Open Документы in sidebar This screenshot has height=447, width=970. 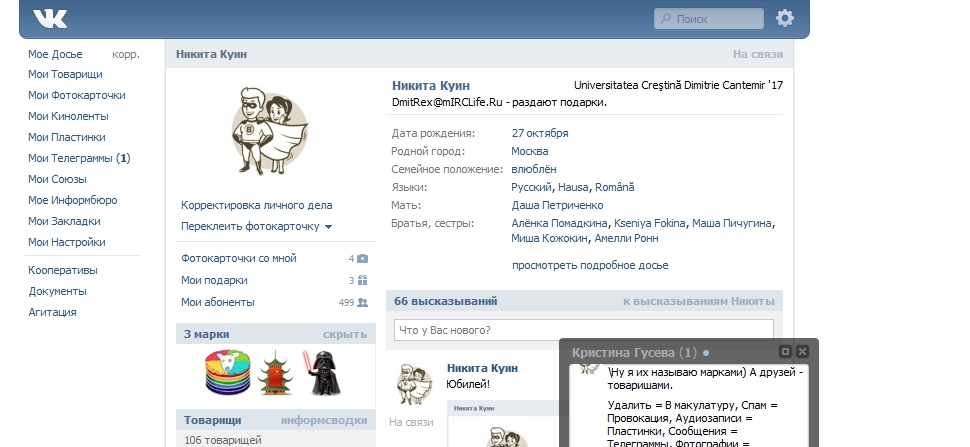[58, 291]
